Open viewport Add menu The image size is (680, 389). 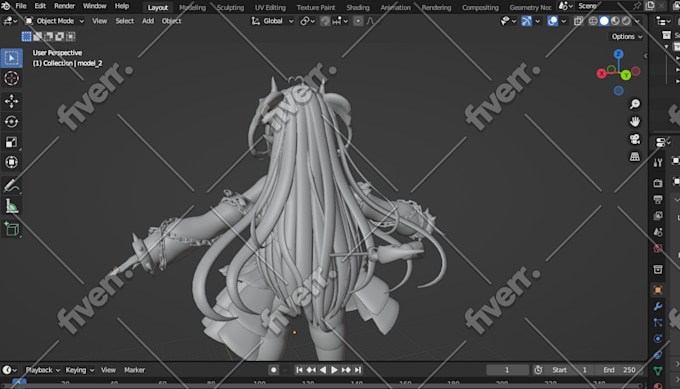pos(148,21)
